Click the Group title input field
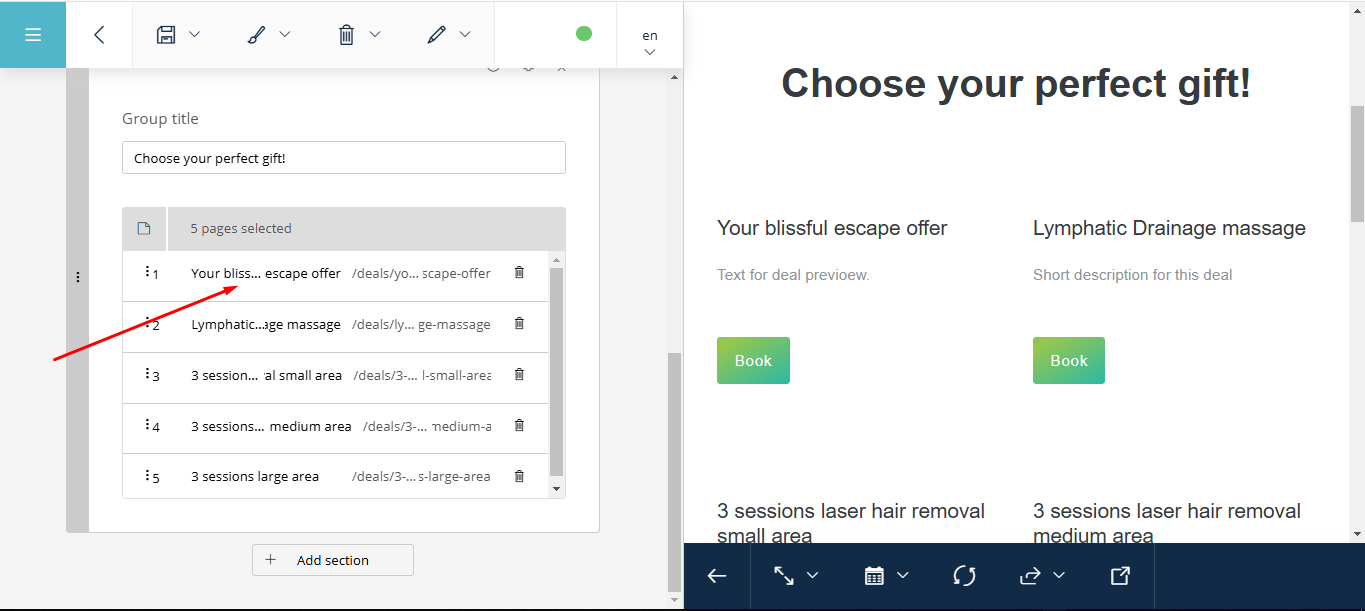 (343, 158)
